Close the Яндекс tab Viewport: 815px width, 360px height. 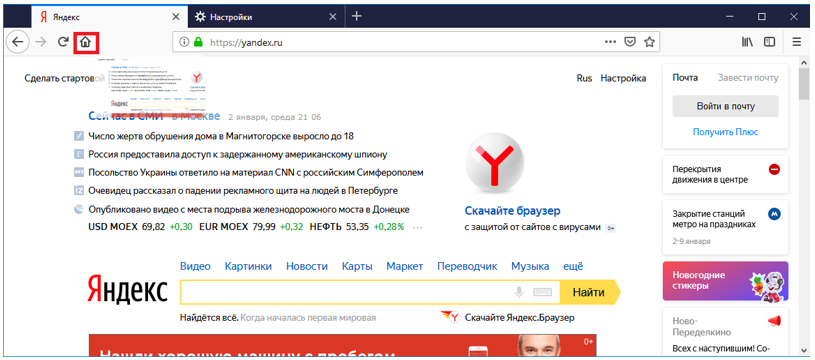(176, 17)
